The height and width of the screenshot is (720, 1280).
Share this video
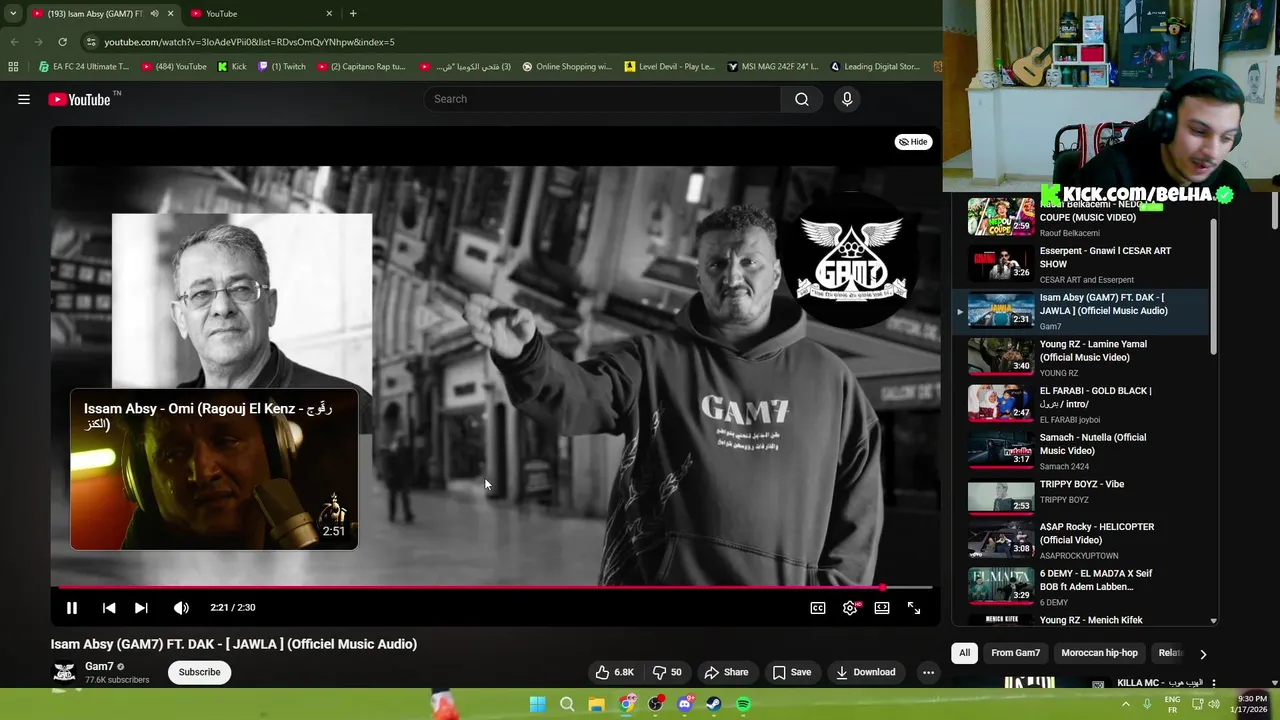[x=726, y=672]
